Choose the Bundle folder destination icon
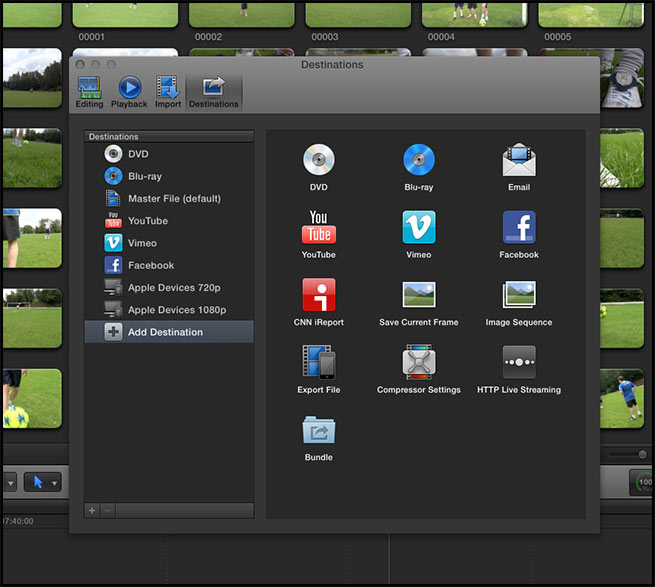The height and width of the screenshot is (587, 655). tap(319, 430)
